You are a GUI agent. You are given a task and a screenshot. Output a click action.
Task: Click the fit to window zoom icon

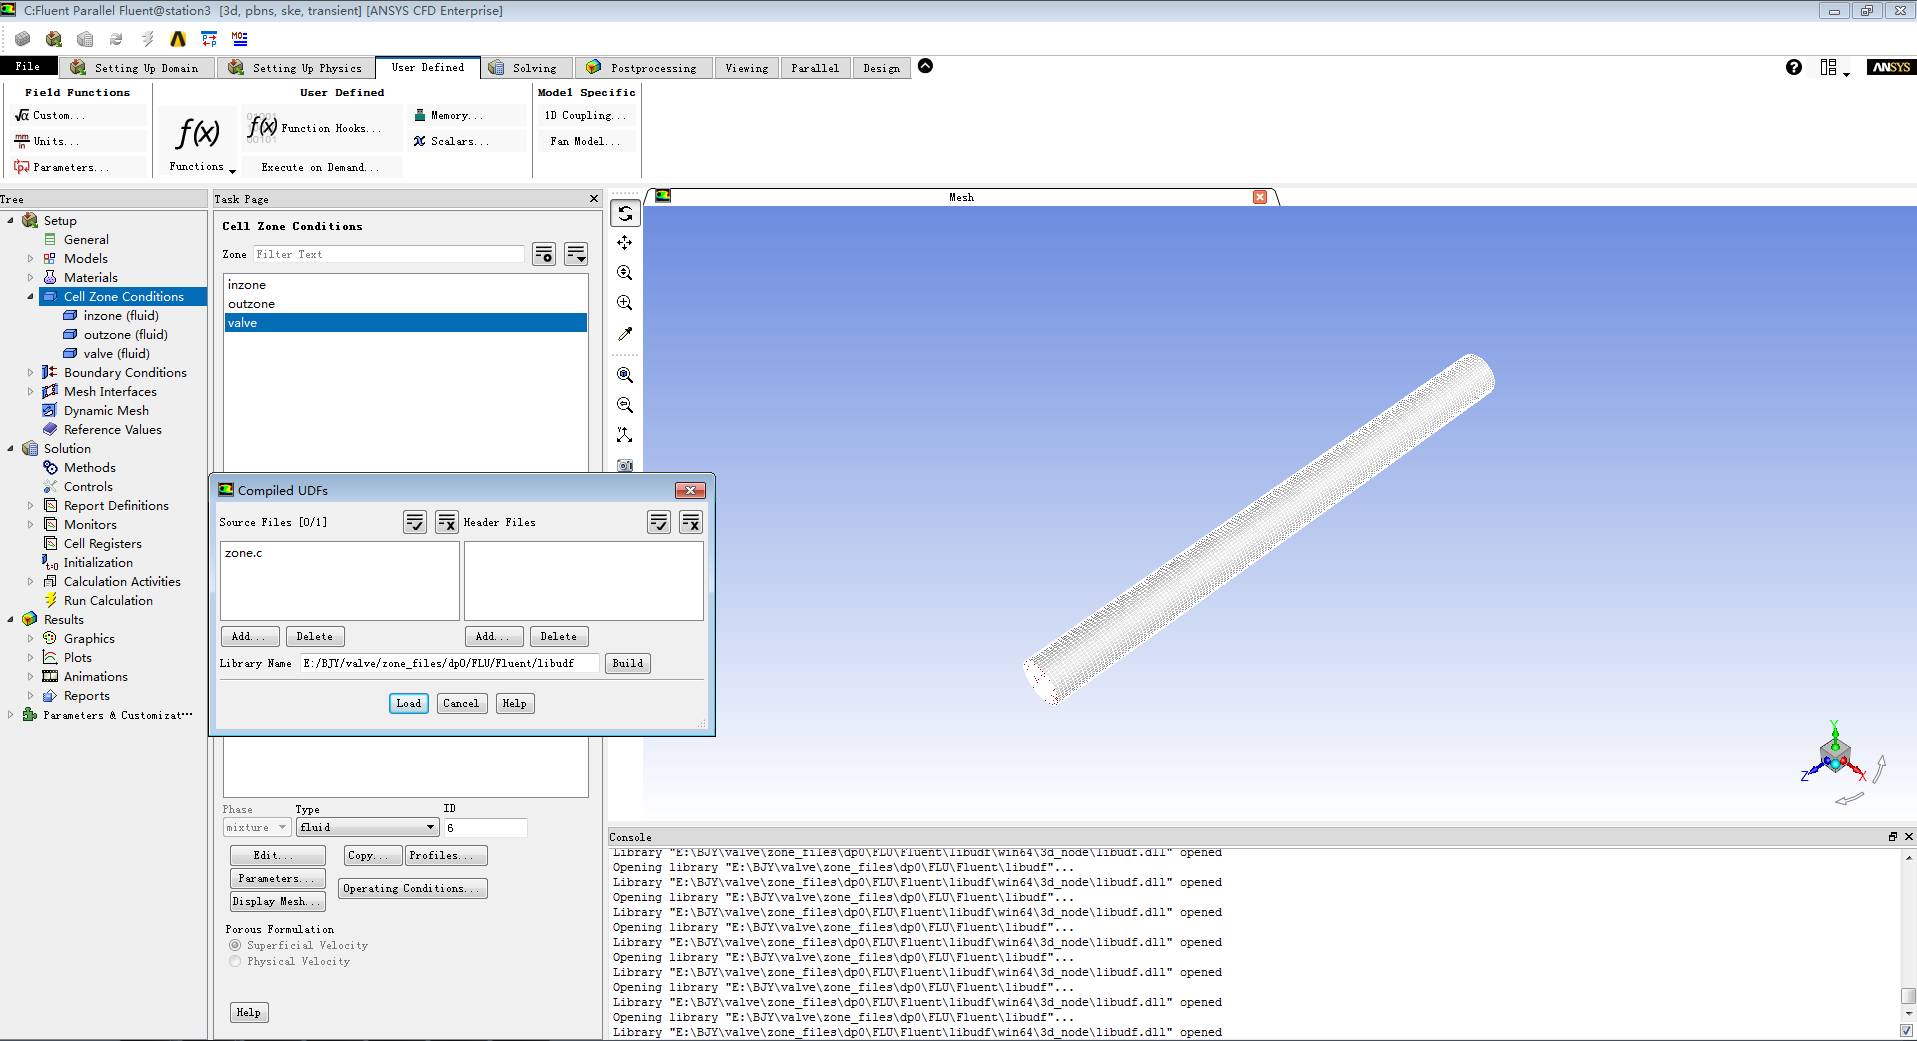(x=625, y=375)
